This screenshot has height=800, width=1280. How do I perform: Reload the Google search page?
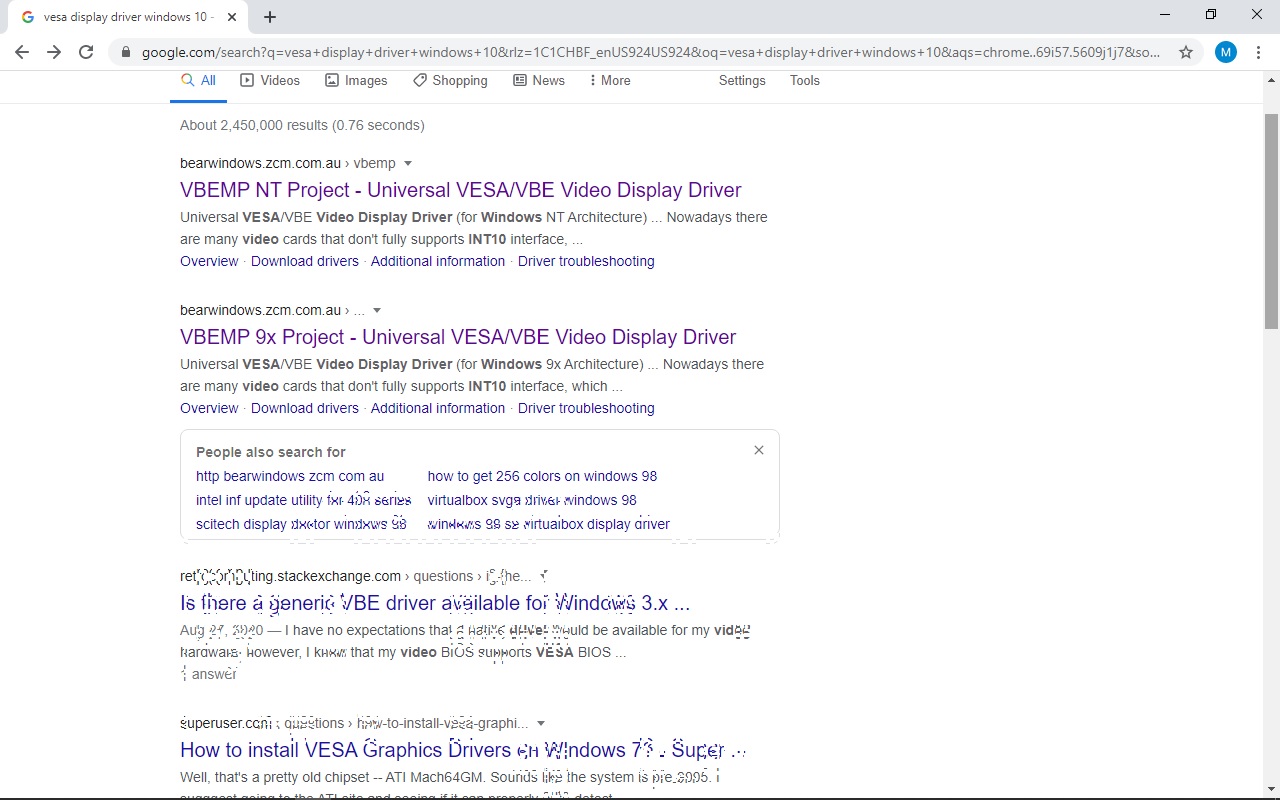[86, 52]
